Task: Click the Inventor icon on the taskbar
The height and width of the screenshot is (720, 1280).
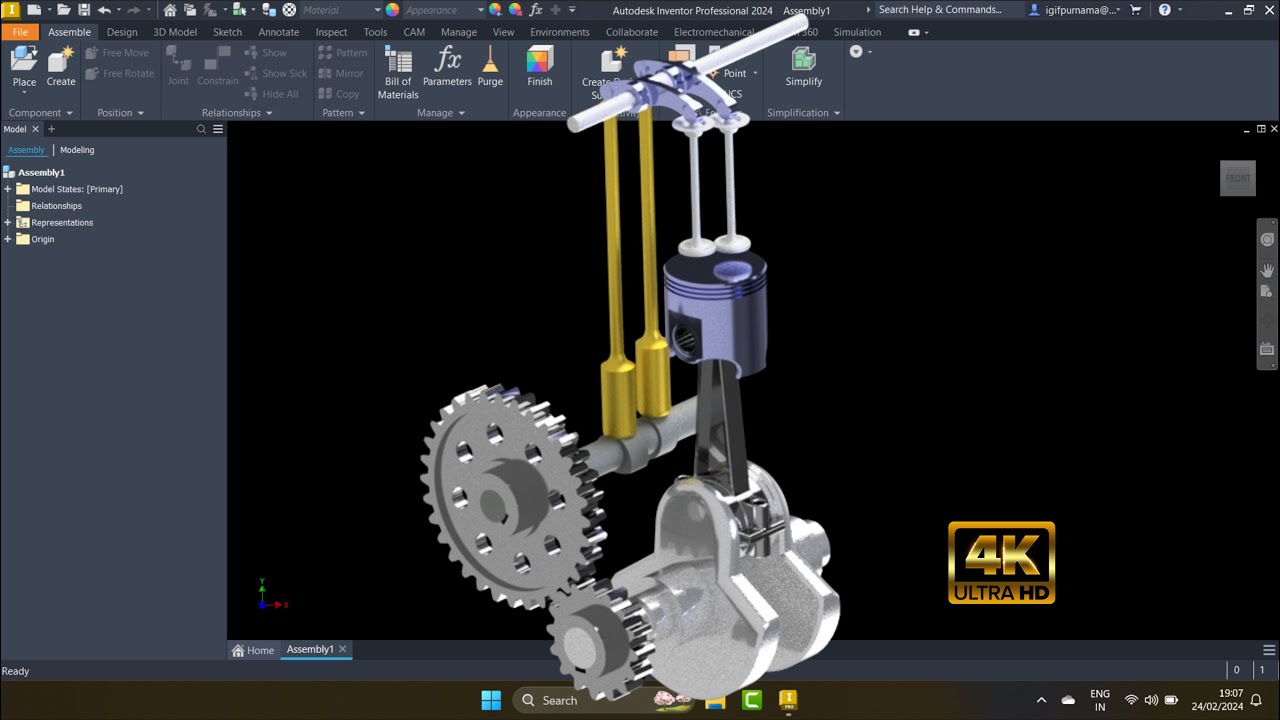Action: [x=788, y=700]
